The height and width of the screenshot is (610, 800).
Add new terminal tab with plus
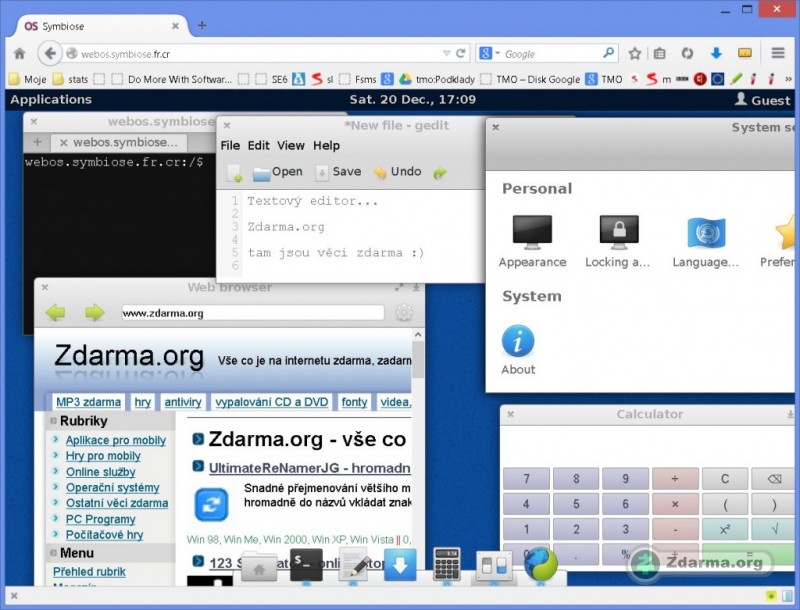tap(37, 142)
